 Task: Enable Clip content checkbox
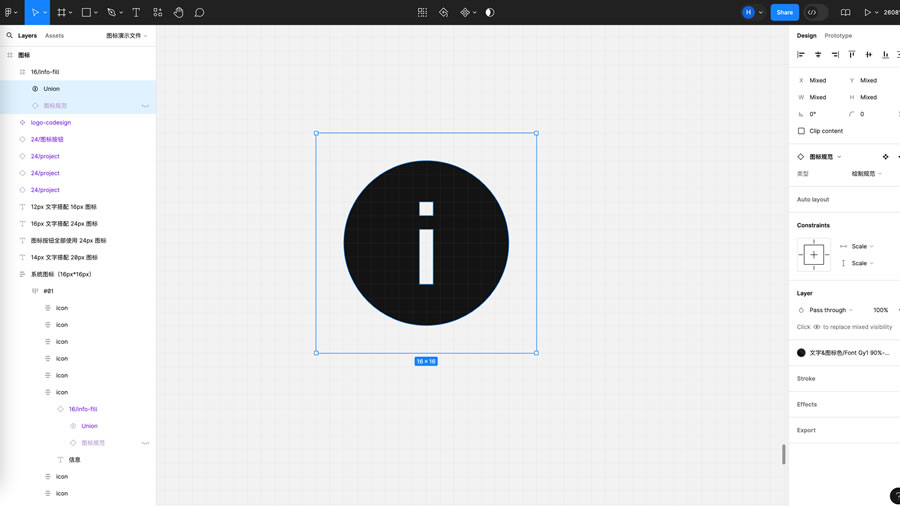click(801, 131)
